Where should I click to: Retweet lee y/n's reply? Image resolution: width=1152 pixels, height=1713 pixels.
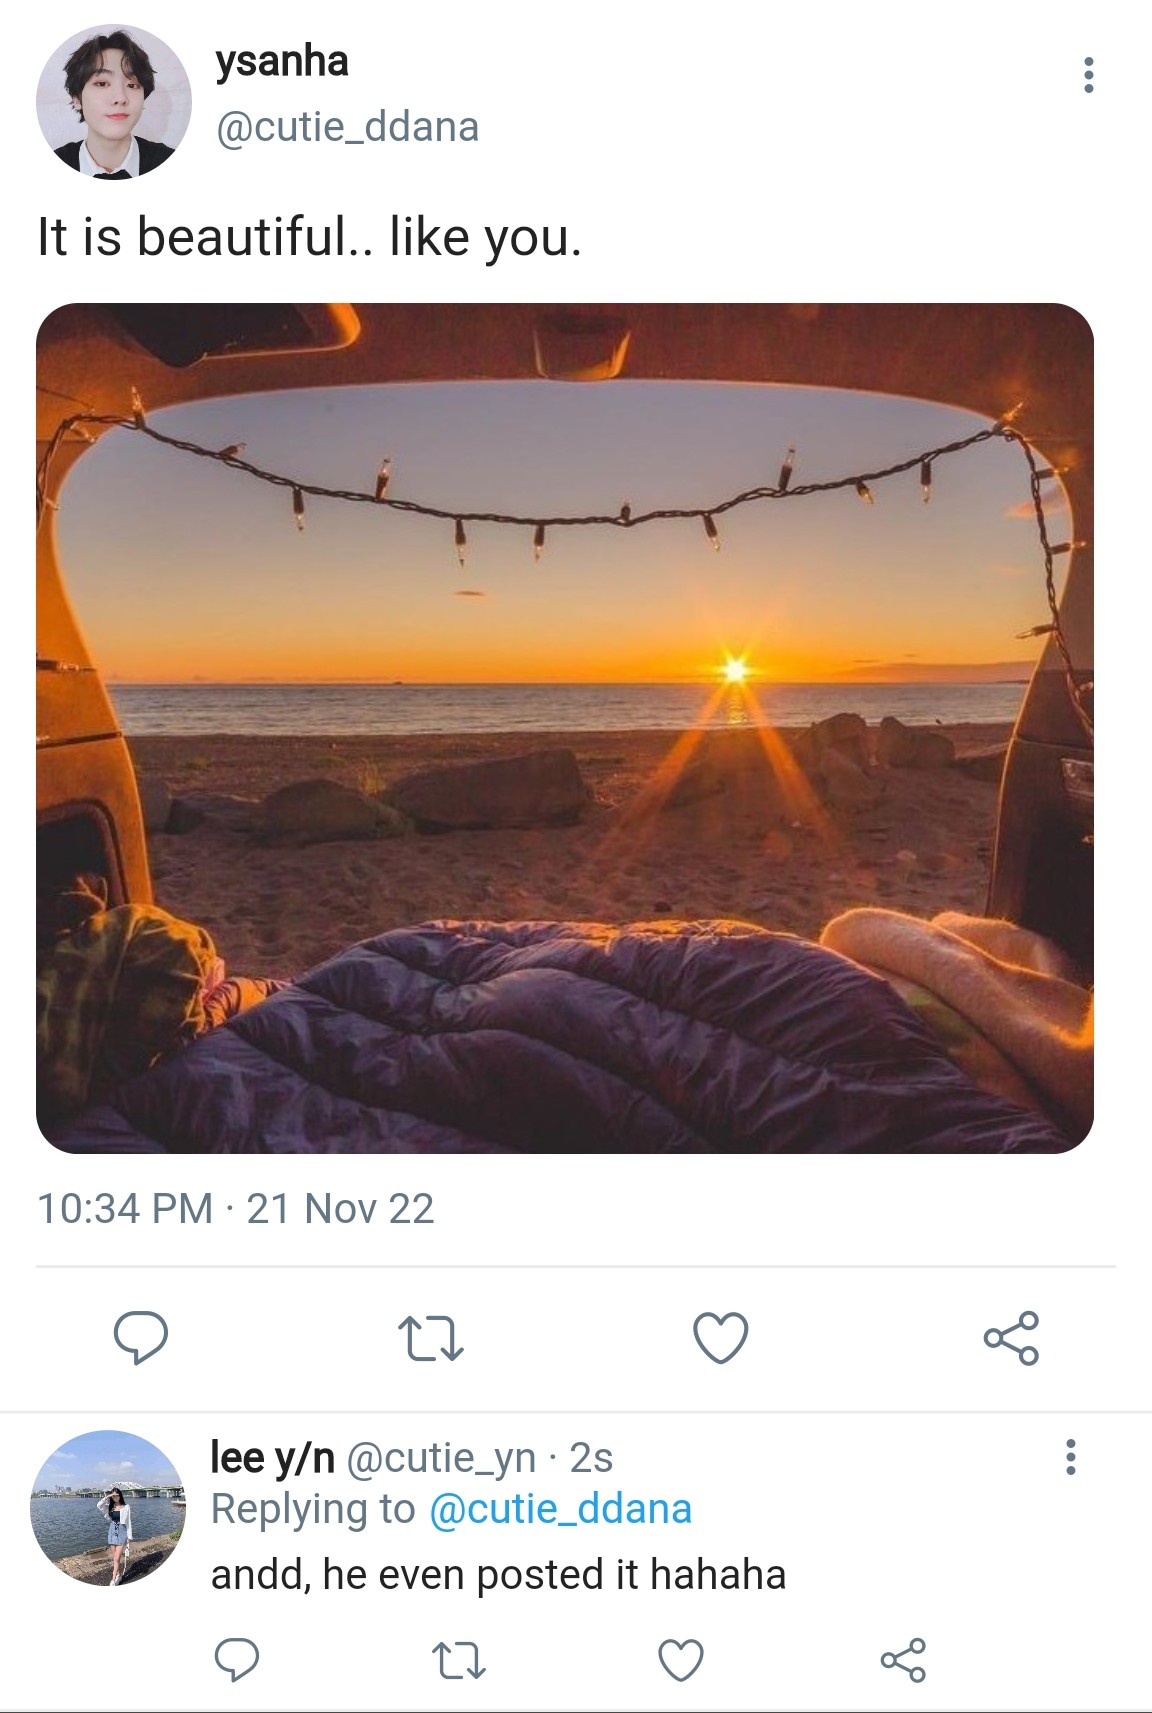[x=458, y=1661]
